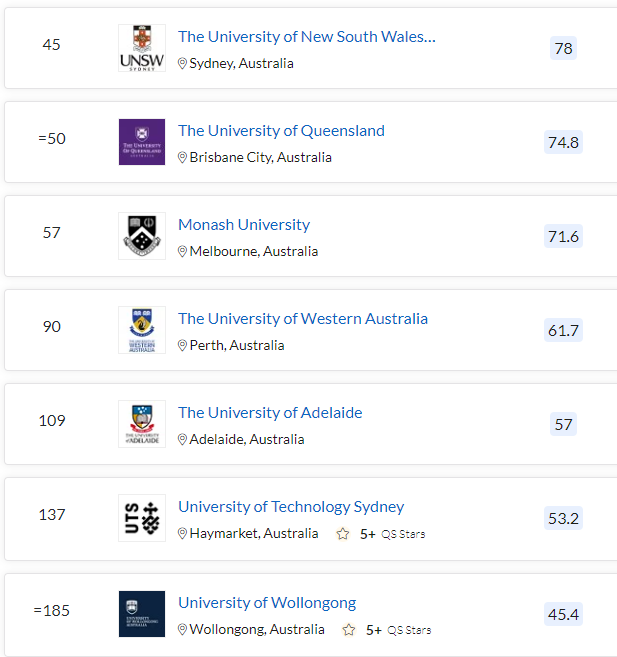Click the UTS logo thumbnail

tap(142, 518)
